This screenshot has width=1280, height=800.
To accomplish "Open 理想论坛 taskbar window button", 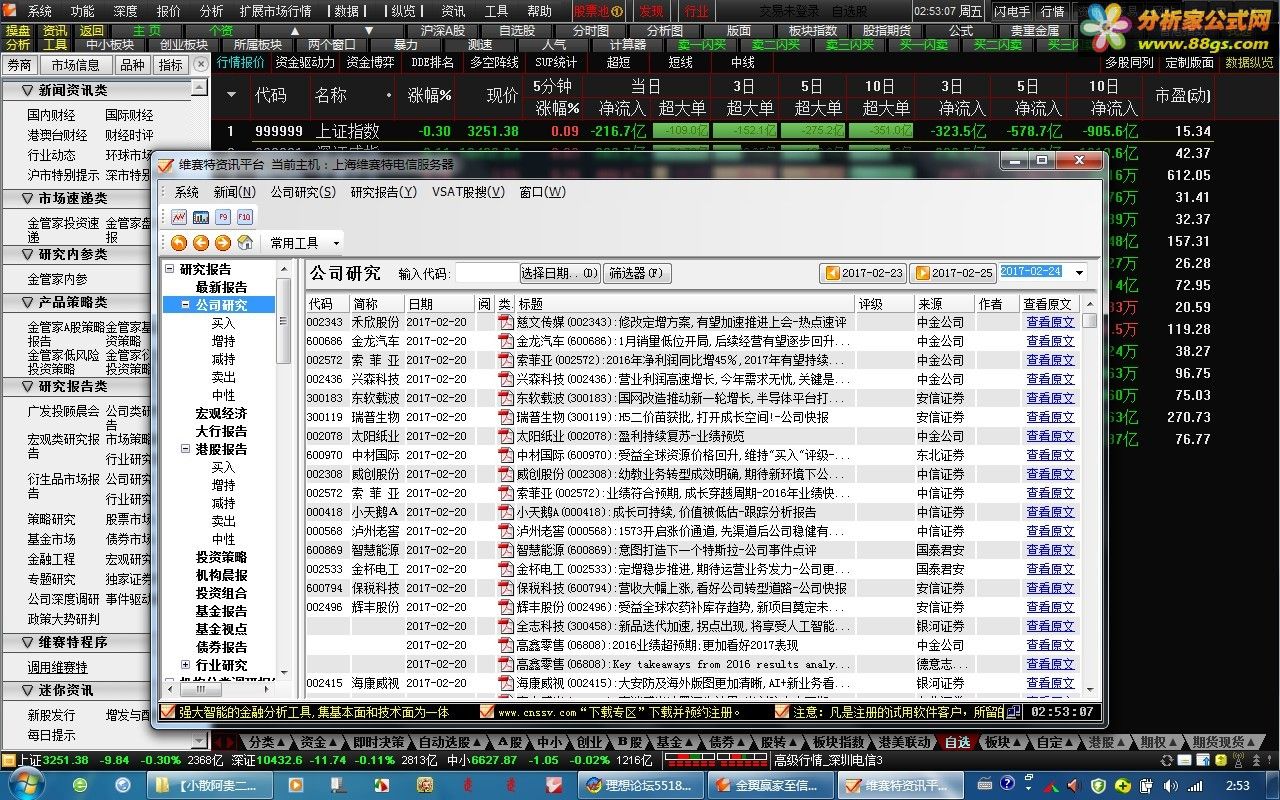I will click(x=639, y=786).
